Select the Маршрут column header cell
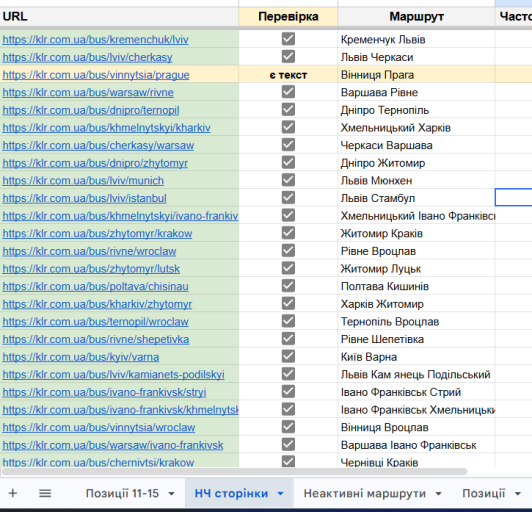532x512 pixels. point(416,17)
